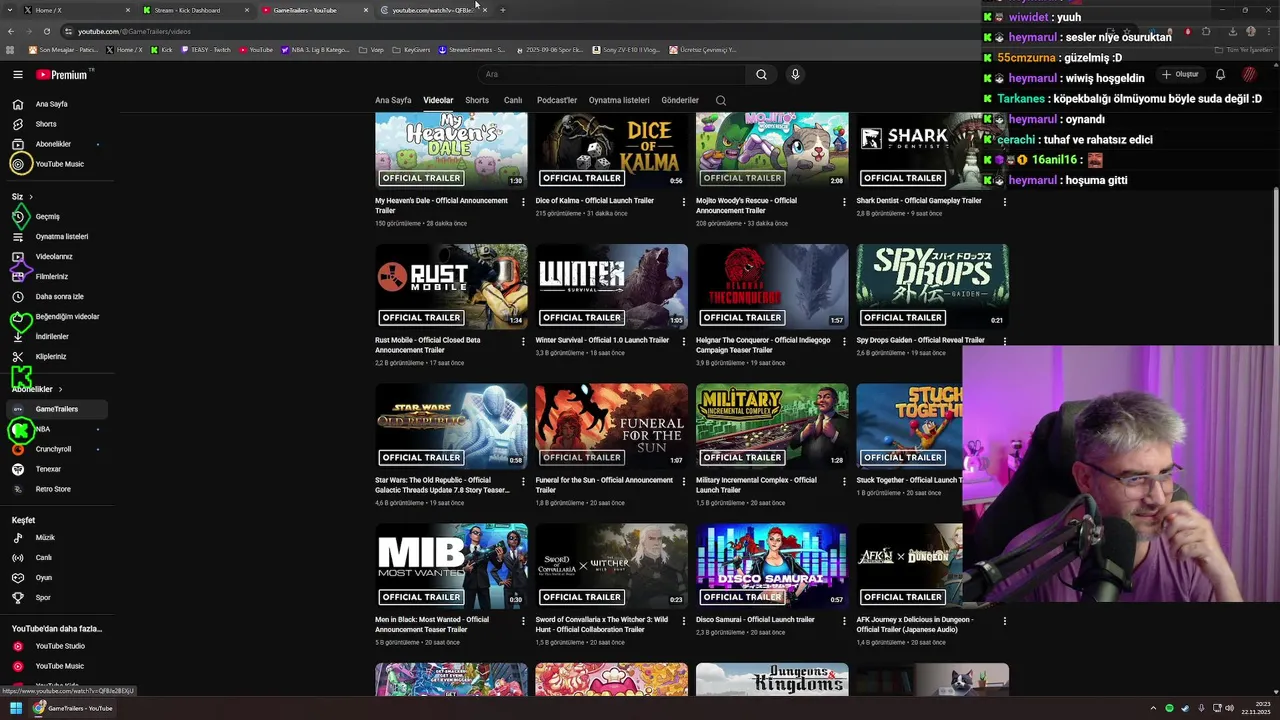
Task: Open the 7EASY - Twitch bookmark
Action: pyautogui.click(x=206, y=49)
